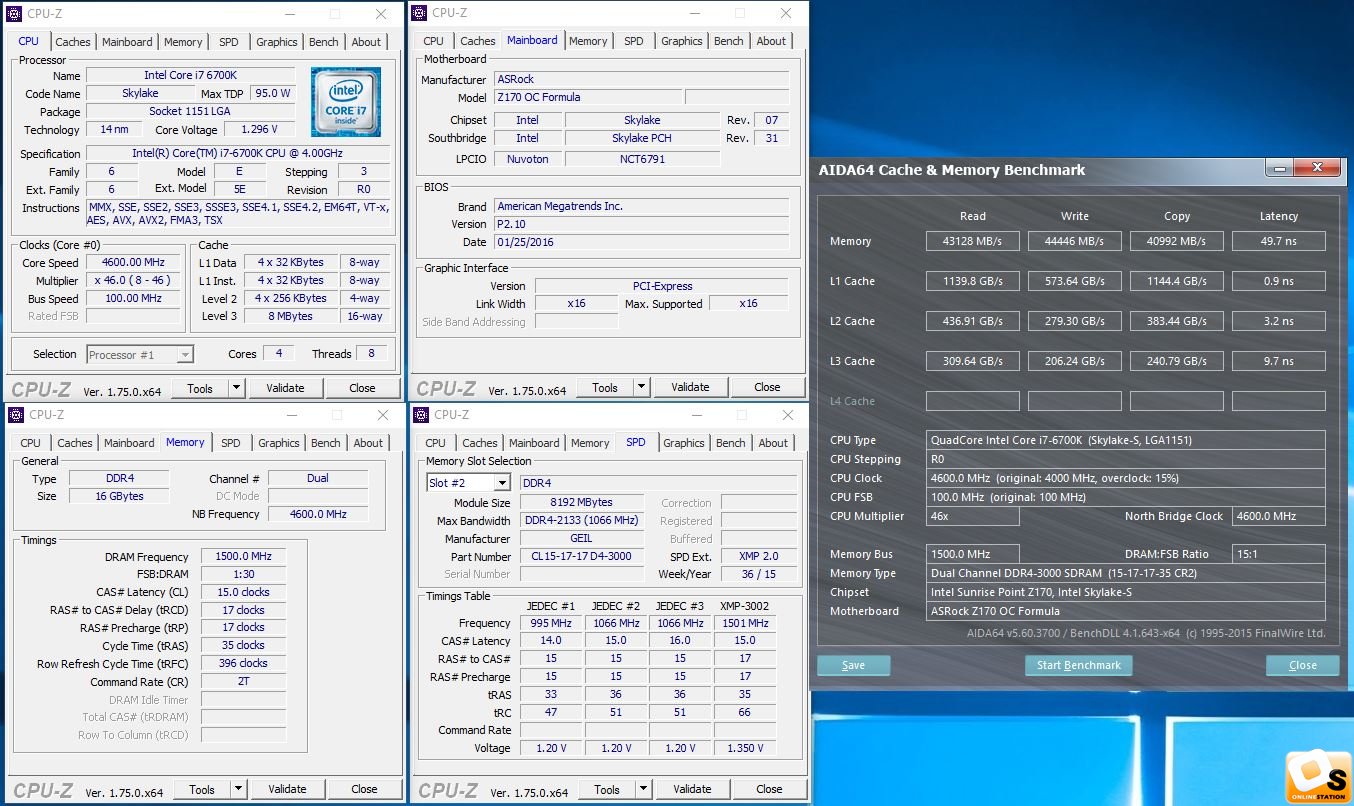This screenshot has width=1354, height=806.
Task: Click Validate in CPU-Z Mainboard window
Action: [x=690, y=387]
